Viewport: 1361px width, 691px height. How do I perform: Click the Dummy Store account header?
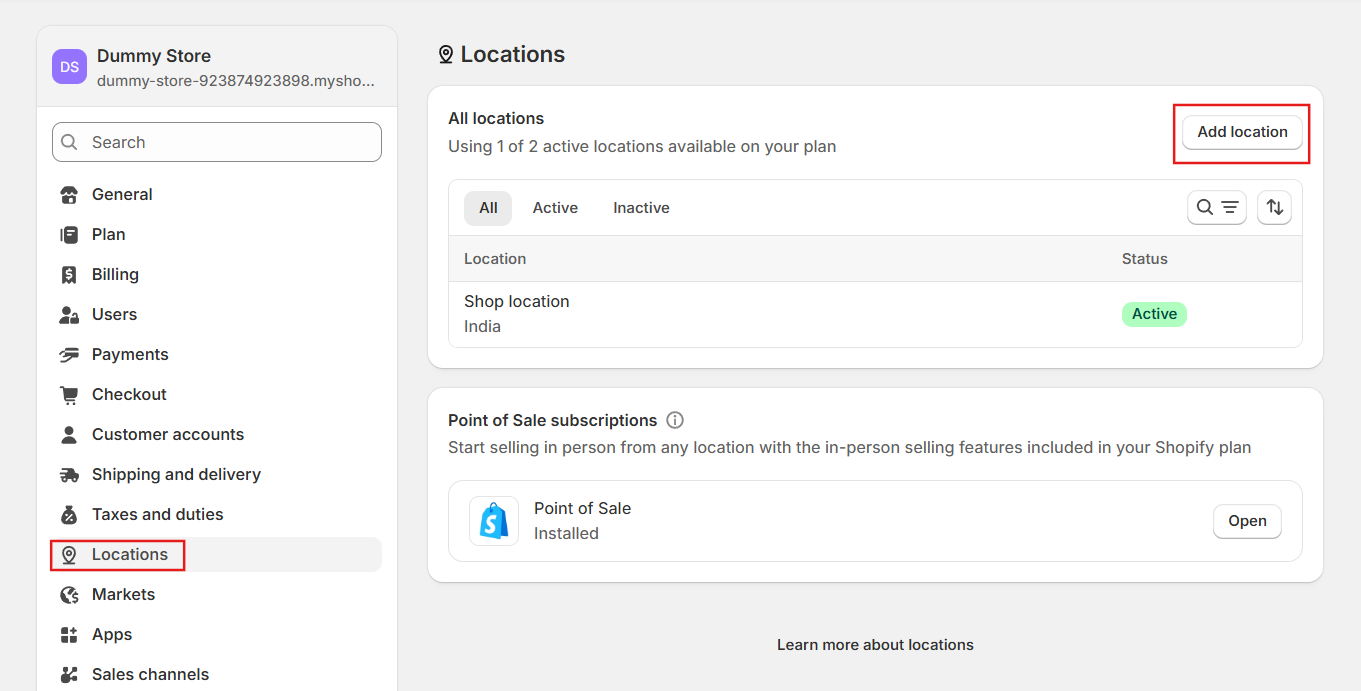tap(216, 67)
